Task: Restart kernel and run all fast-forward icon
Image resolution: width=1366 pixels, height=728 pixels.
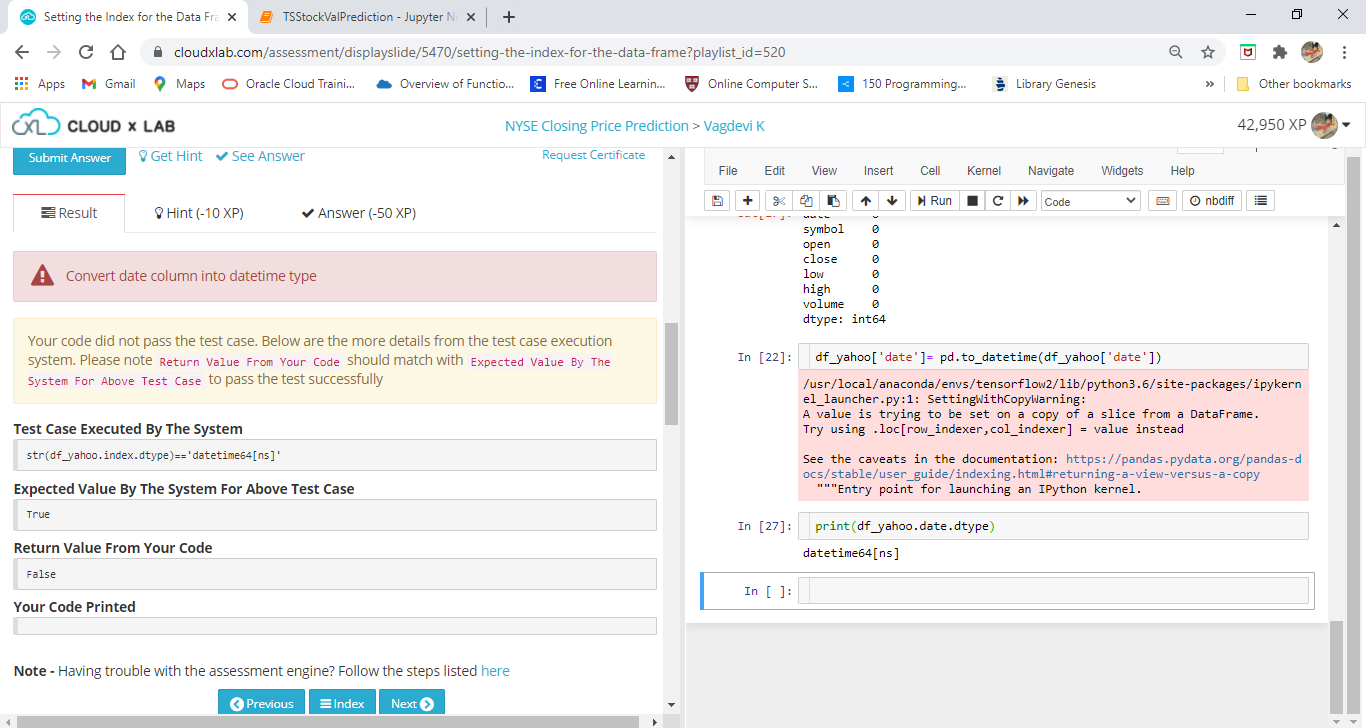Action: click(x=1023, y=201)
